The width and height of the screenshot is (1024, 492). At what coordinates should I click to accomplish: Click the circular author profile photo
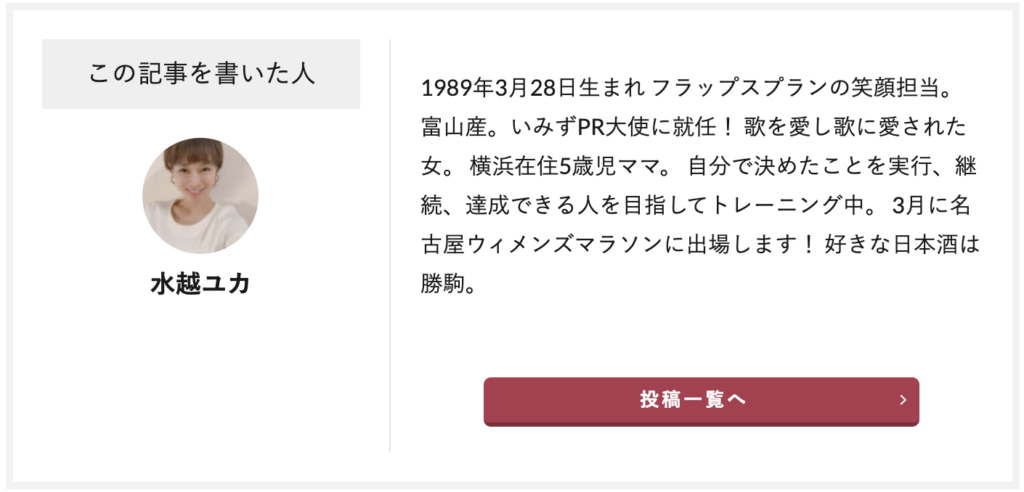point(200,196)
